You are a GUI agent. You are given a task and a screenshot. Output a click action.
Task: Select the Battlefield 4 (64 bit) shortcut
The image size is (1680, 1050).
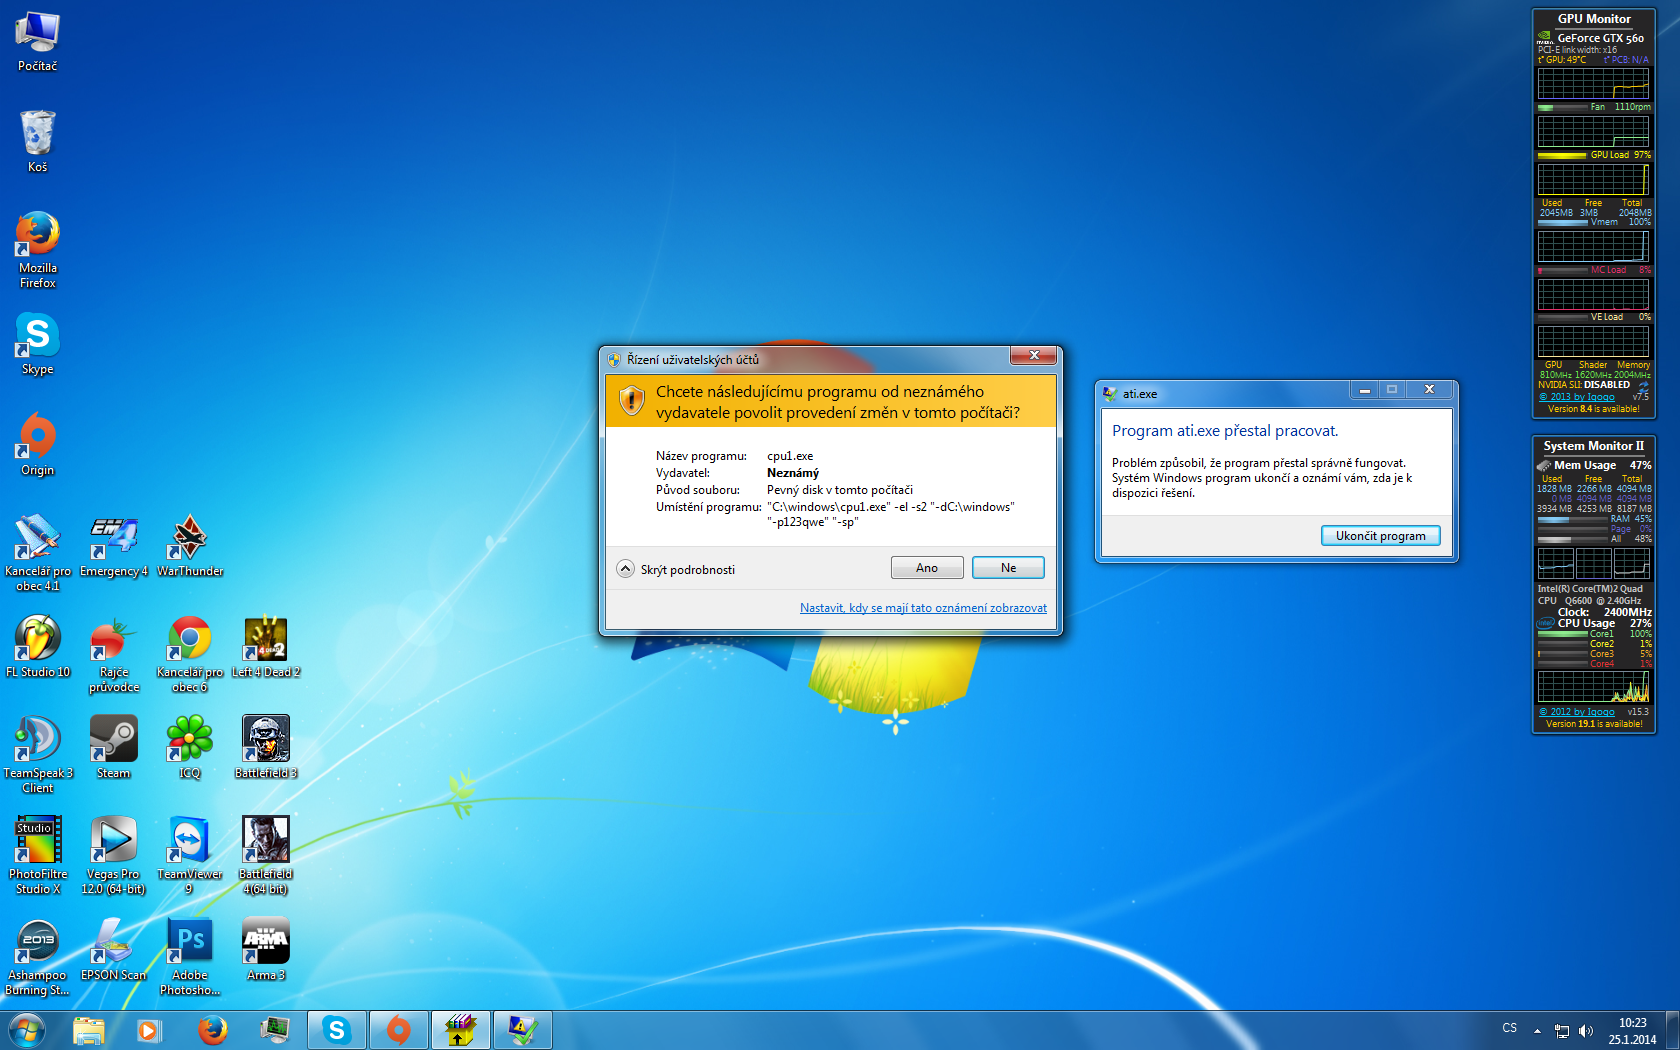pyautogui.click(x=266, y=856)
